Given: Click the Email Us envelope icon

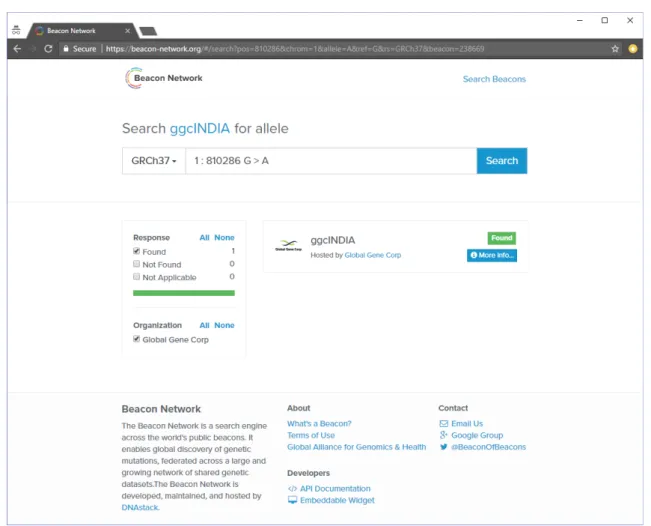Looking at the screenshot, I should (x=443, y=423).
